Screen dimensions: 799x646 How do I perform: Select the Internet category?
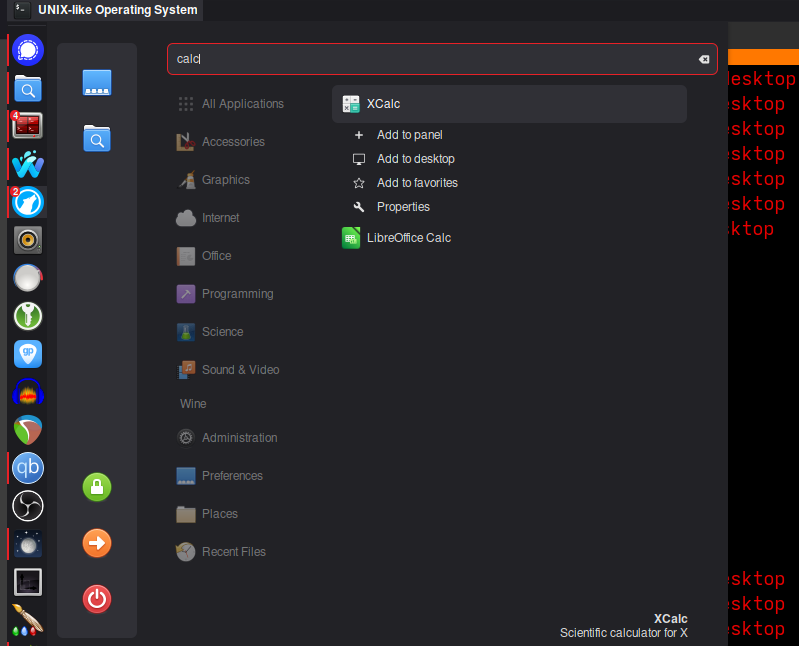click(208, 218)
